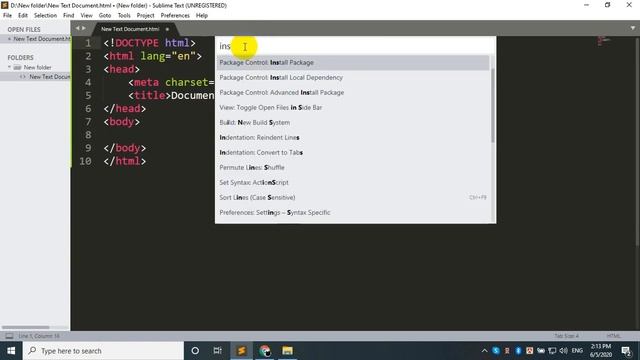
Task: Choose Permute Lines: Shuffle
Action: point(353,168)
